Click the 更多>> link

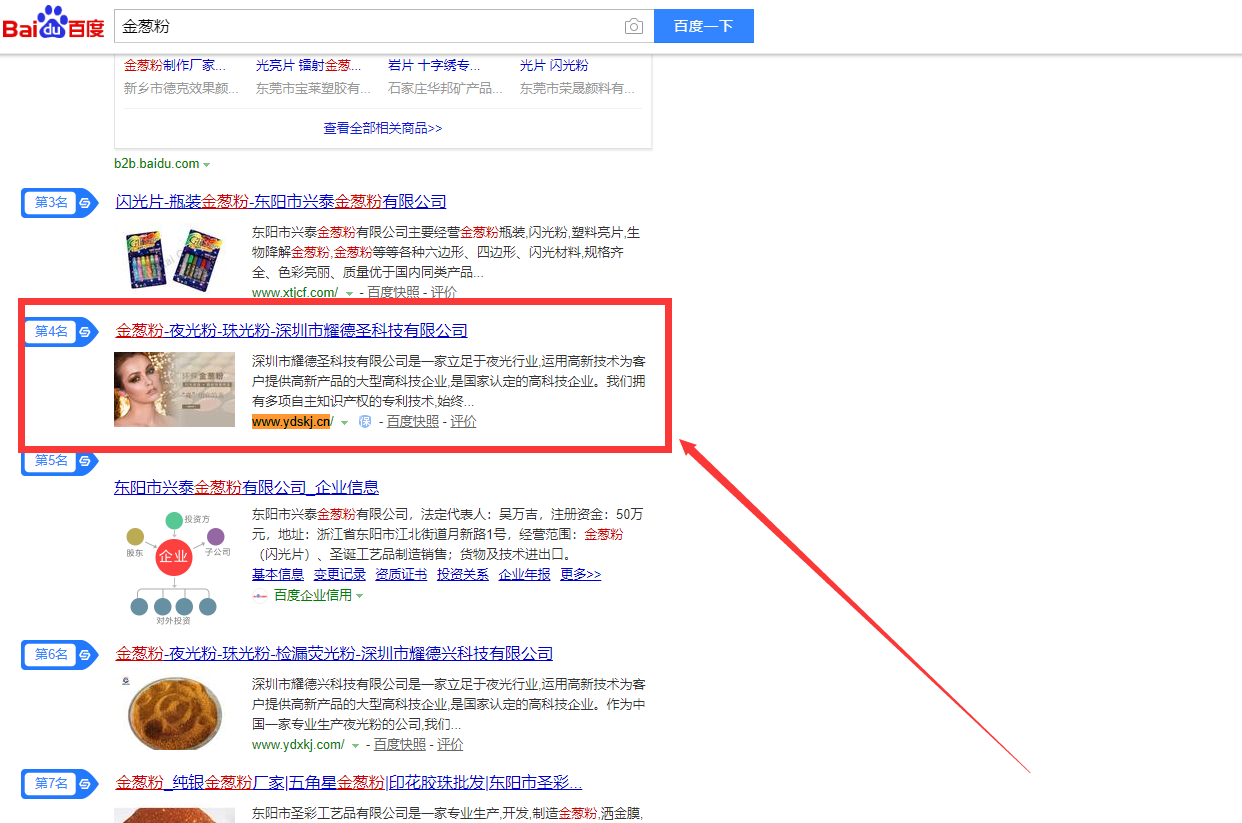[581, 574]
